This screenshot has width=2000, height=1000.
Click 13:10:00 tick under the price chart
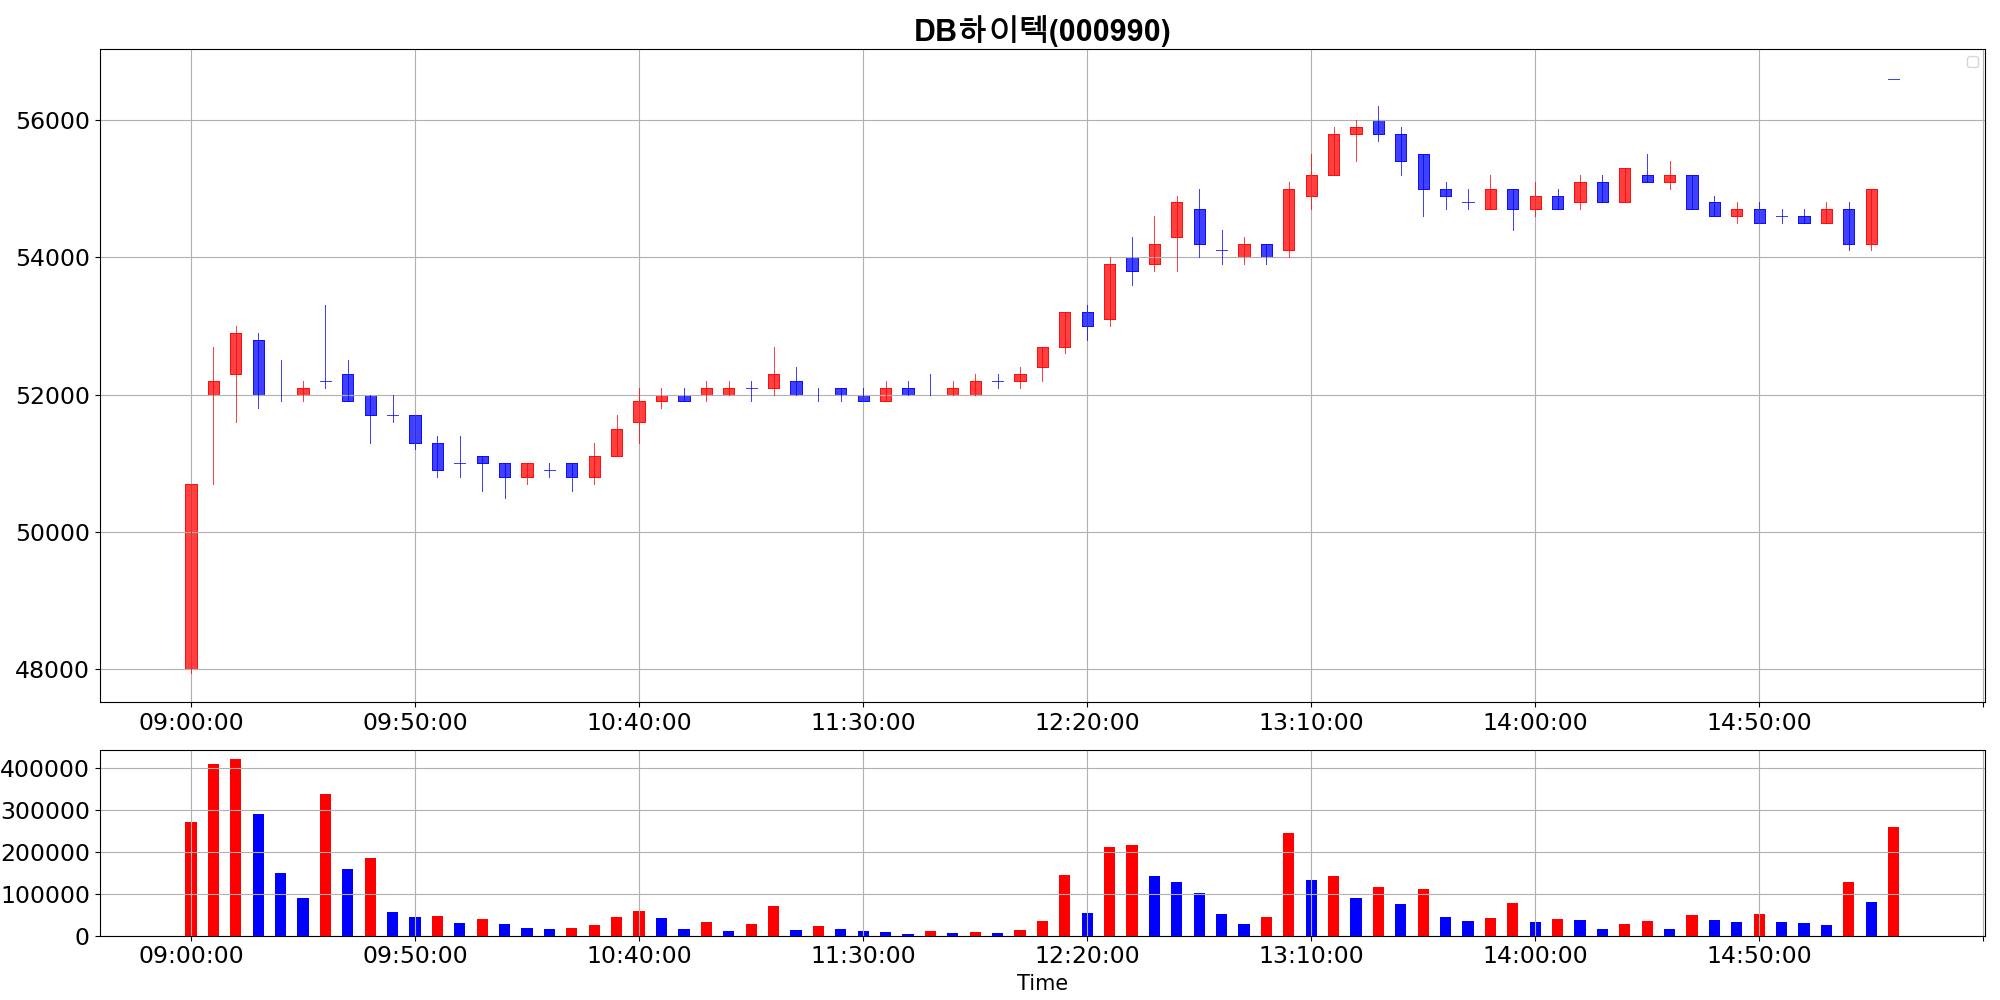(x=1311, y=722)
